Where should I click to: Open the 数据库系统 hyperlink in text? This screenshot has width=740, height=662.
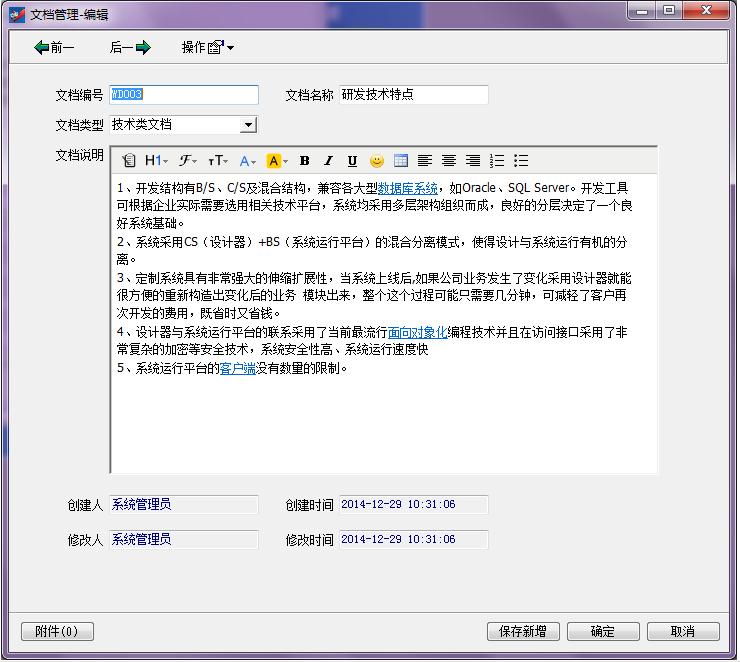coord(408,188)
